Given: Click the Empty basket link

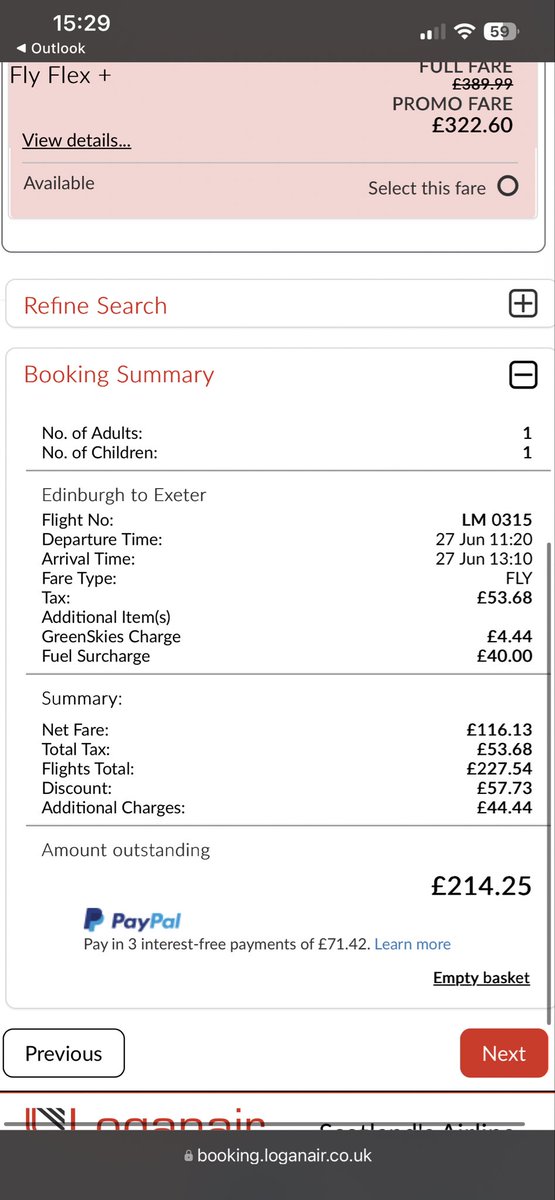Looking at the screenshot, I should pos(481,978).
